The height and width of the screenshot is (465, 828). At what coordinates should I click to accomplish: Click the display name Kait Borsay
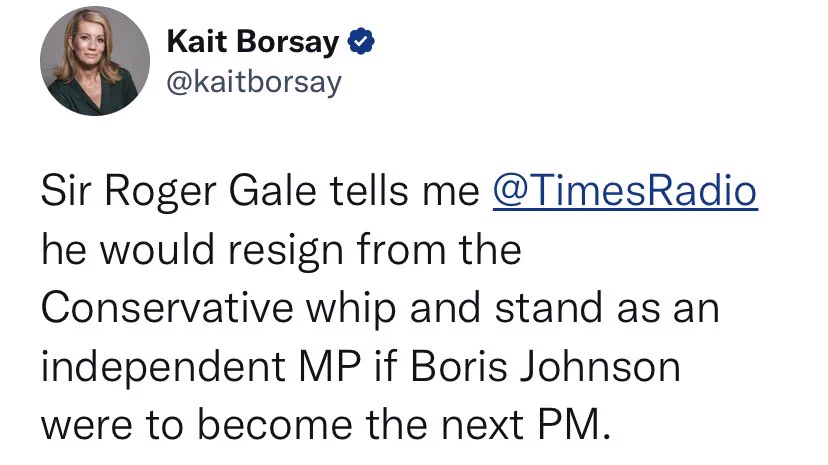coord(253,42)
